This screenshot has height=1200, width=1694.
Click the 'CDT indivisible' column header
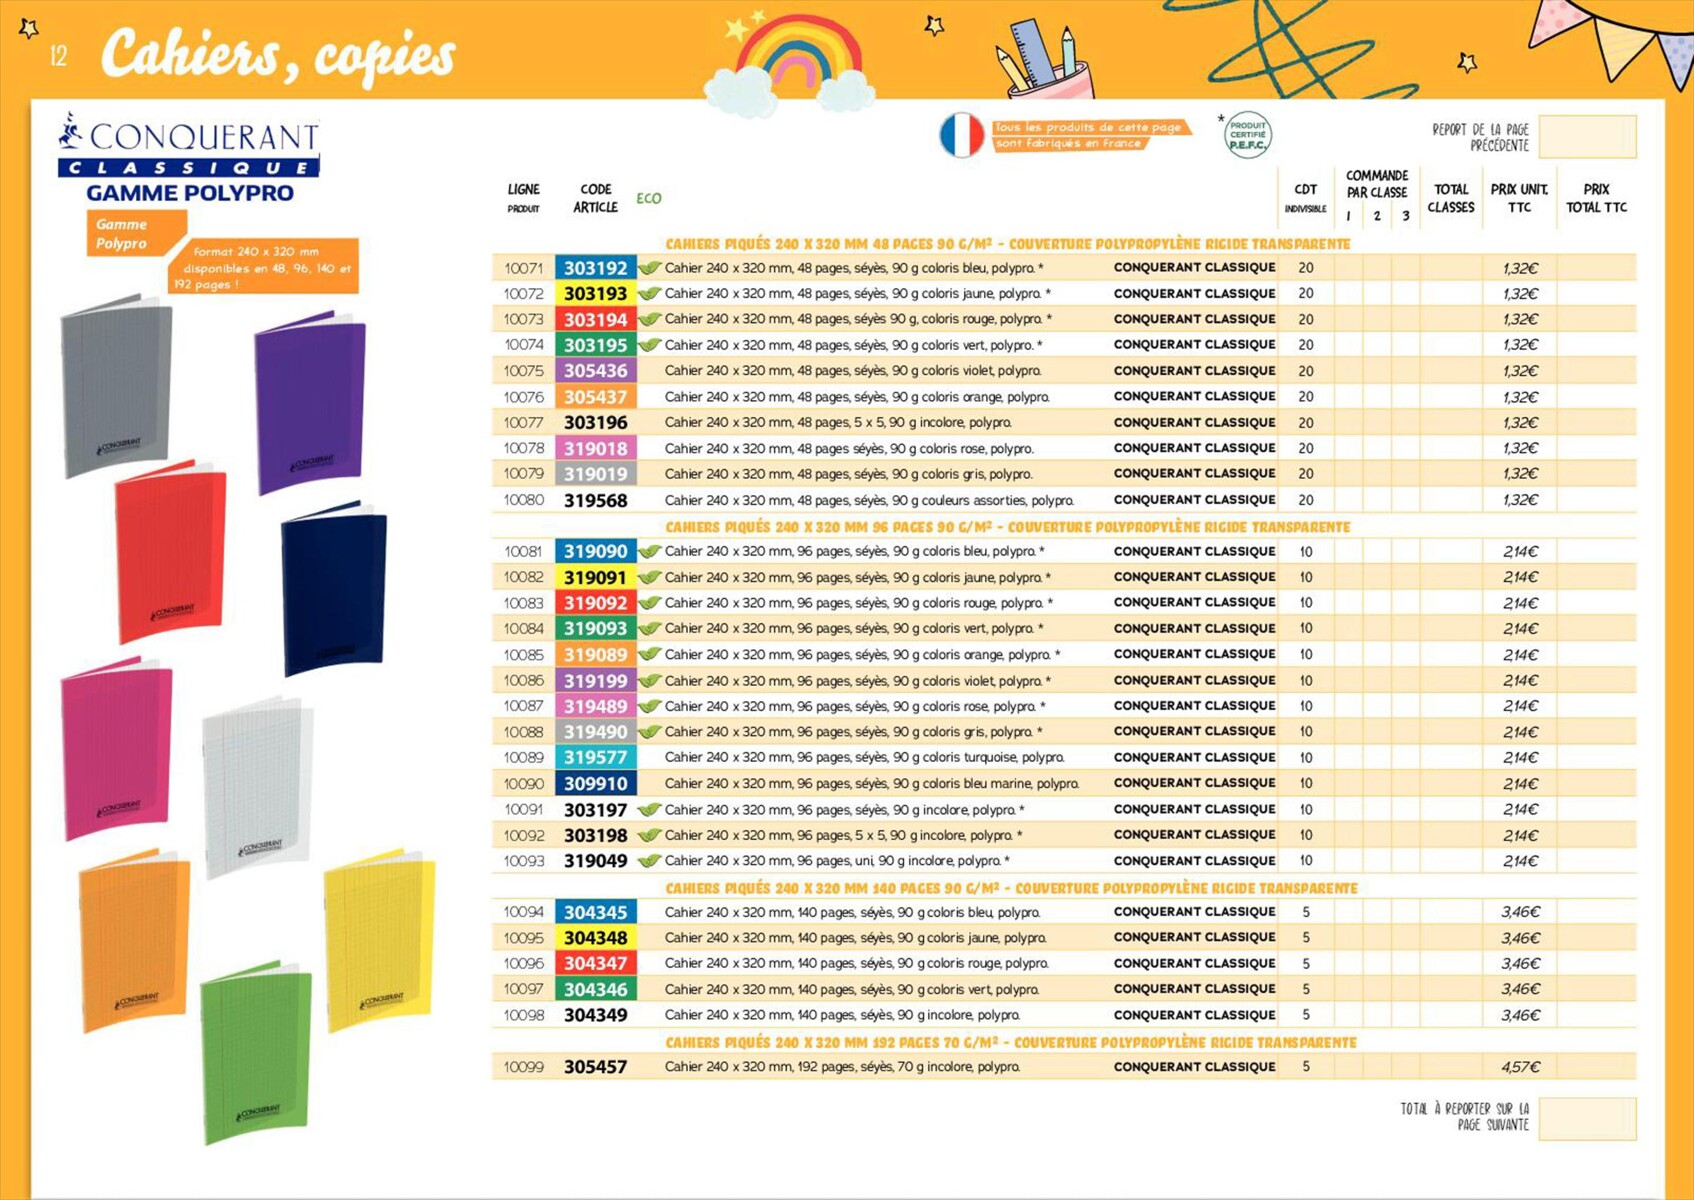[1306, 198]
